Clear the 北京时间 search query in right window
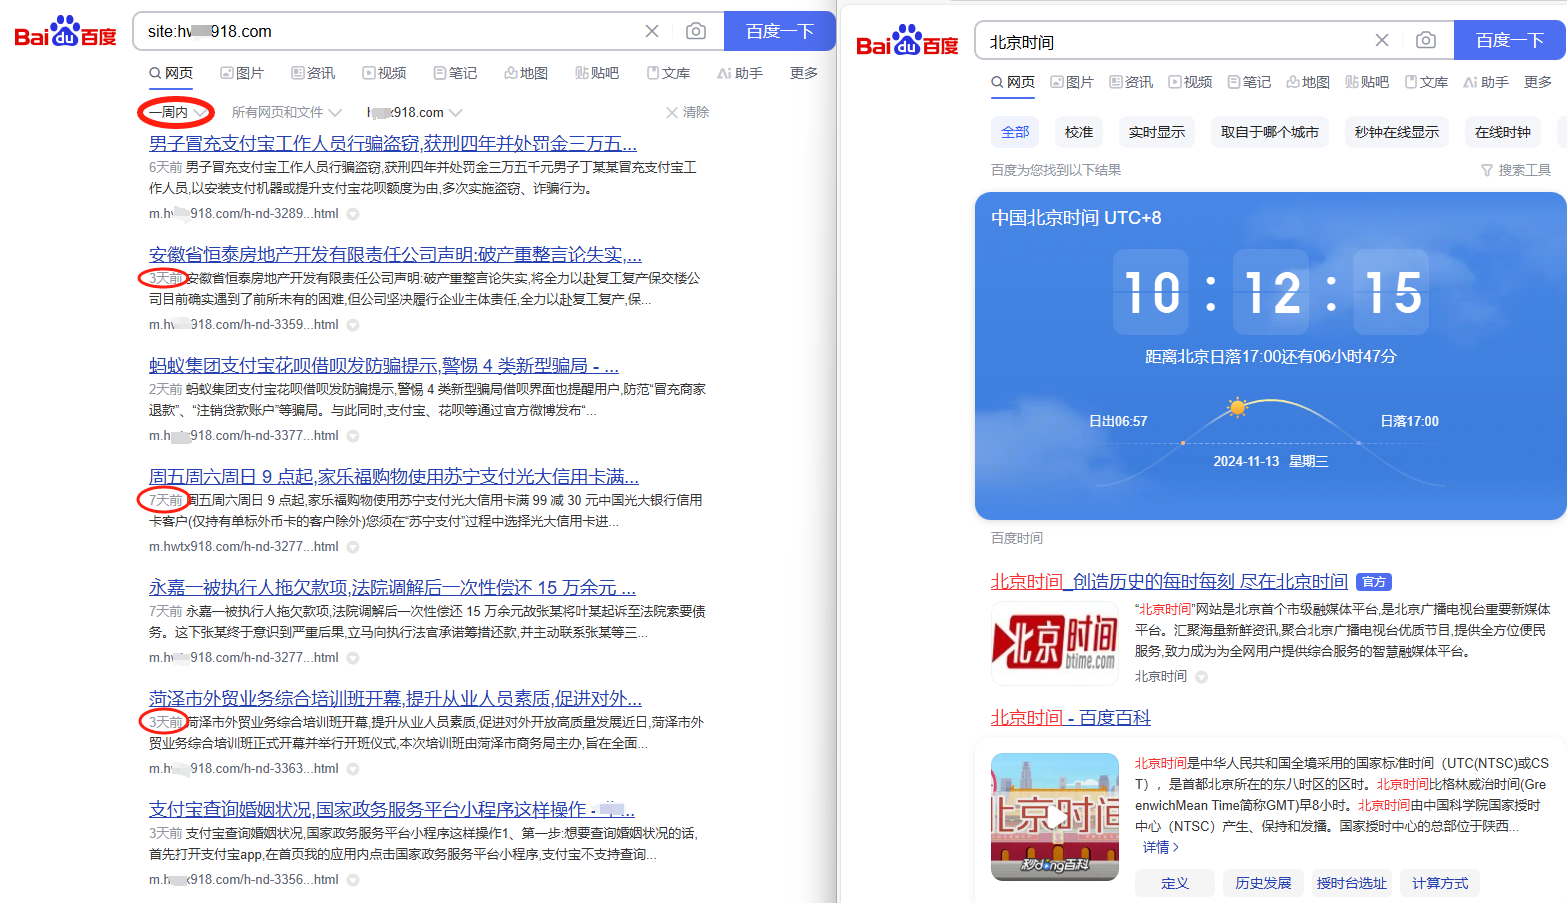1567x903 pixels. (x=1382, y=40)
